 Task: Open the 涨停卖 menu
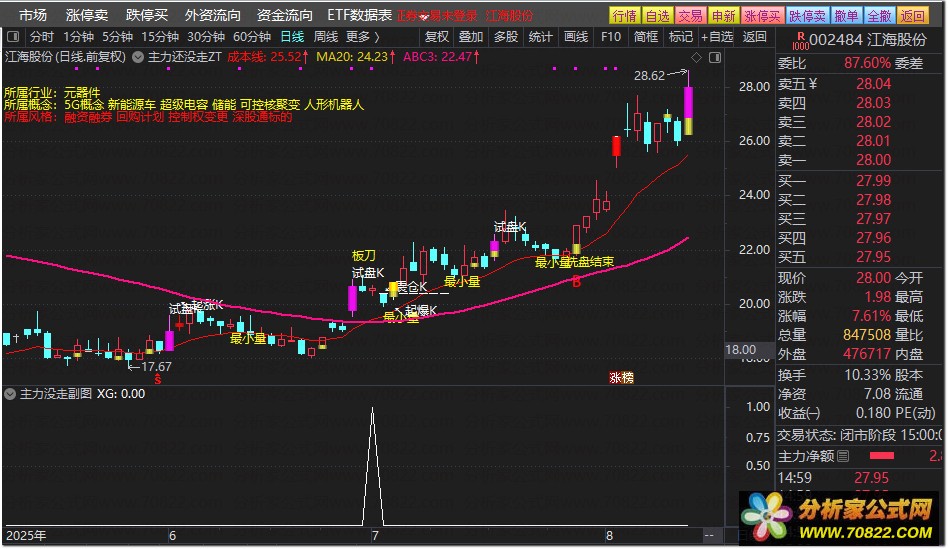[x=87, y=15]
